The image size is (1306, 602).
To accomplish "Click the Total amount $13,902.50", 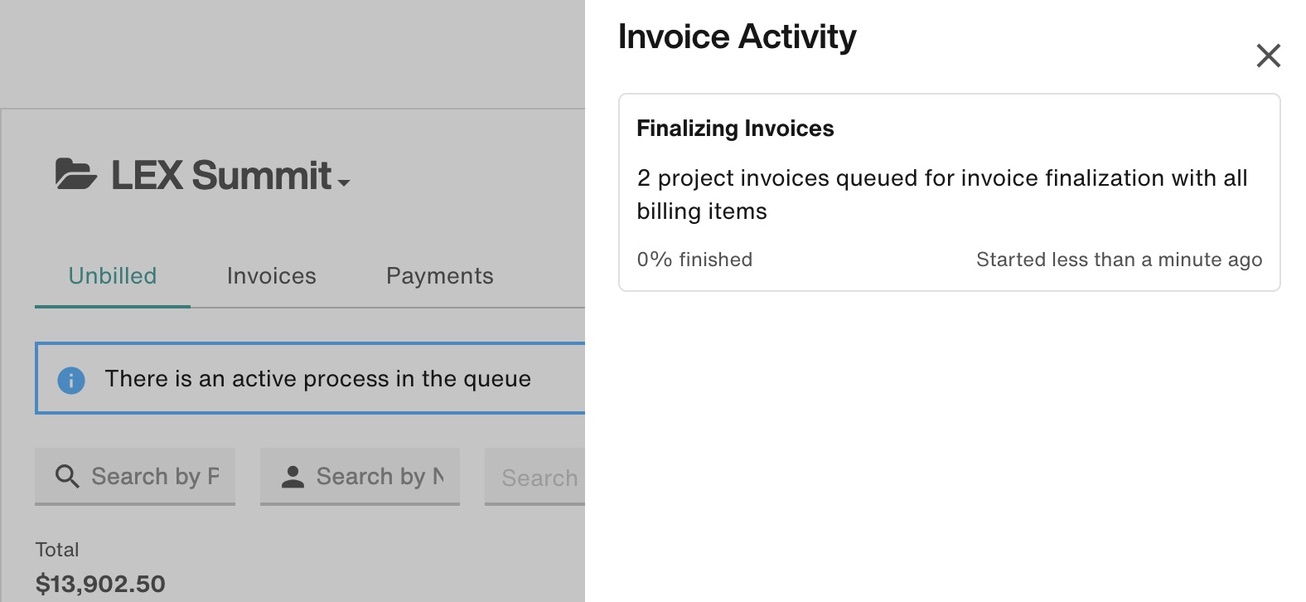I will [x=100, y=584].
